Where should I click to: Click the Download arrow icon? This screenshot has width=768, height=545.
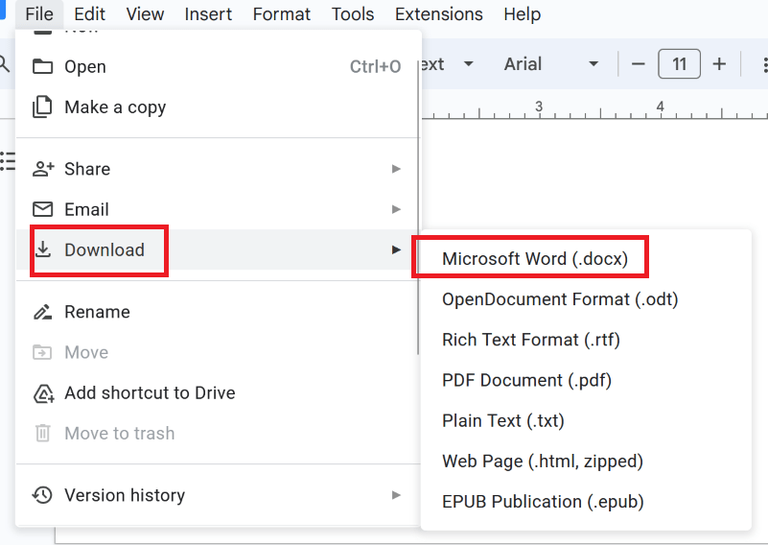click(x=42, y=250)
